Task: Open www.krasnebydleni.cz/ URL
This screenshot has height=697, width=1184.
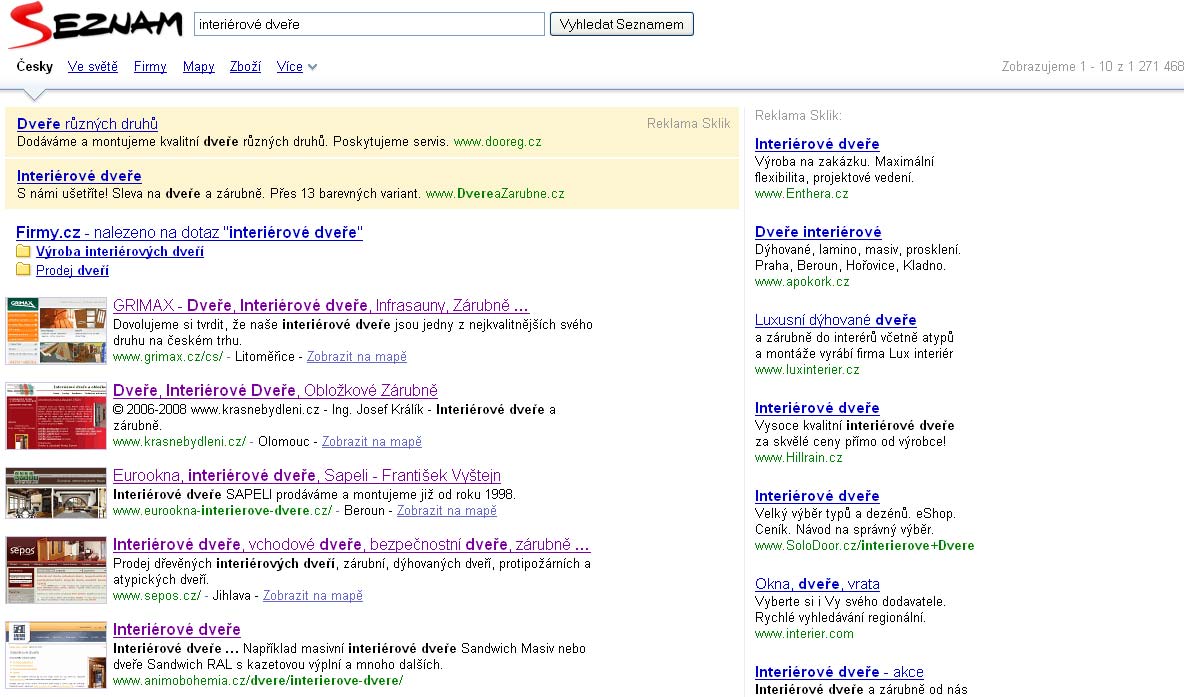Action: (x=180, y=442)
